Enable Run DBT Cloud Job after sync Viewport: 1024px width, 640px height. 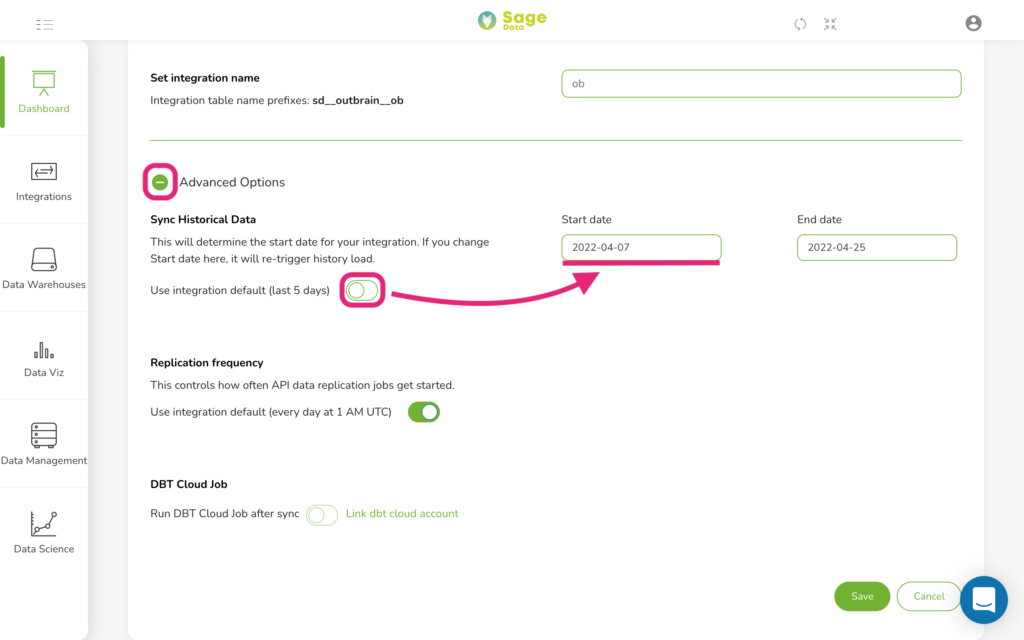321,515
